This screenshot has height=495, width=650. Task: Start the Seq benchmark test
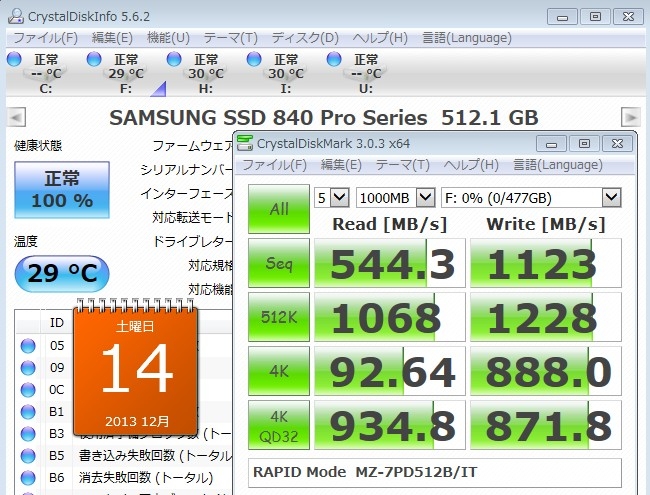click(279, 263)
